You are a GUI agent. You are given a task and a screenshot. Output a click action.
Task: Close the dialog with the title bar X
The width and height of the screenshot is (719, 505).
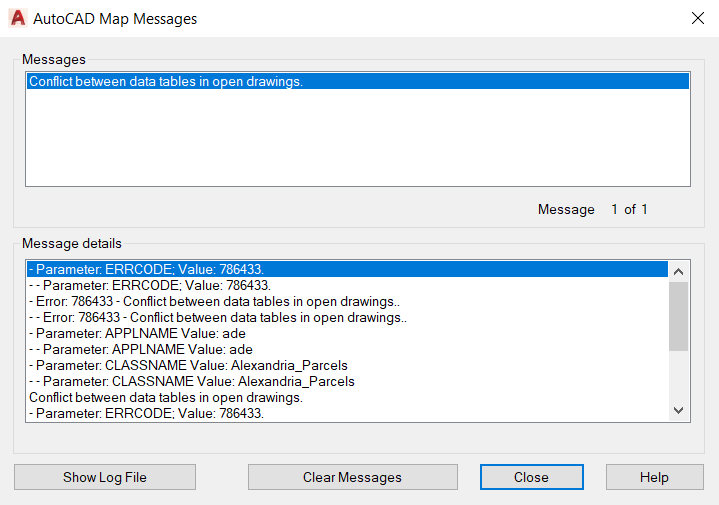pyautogui.click(x=697, y=18)
